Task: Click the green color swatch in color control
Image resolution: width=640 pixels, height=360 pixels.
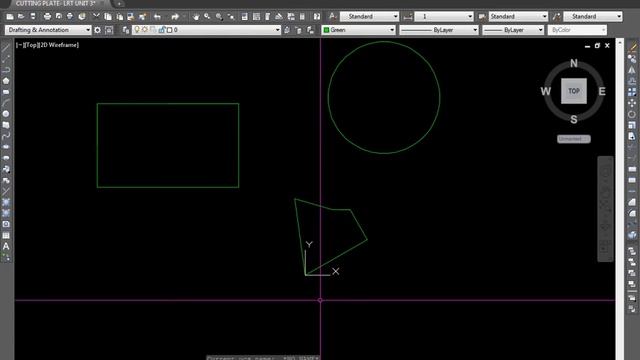Action: click(326, 30)
